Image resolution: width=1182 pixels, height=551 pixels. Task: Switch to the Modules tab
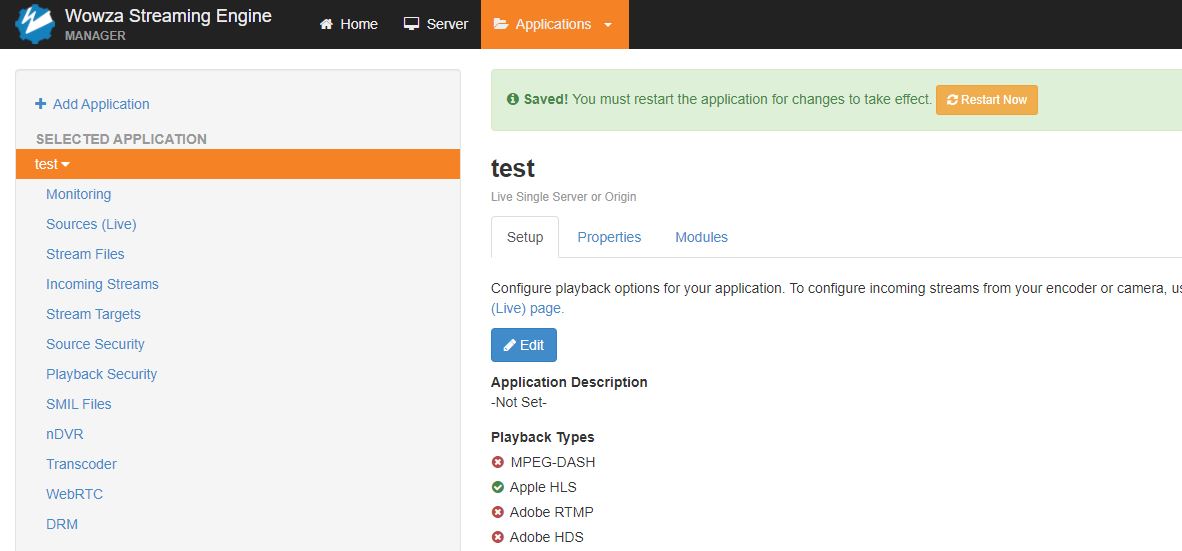701,237
